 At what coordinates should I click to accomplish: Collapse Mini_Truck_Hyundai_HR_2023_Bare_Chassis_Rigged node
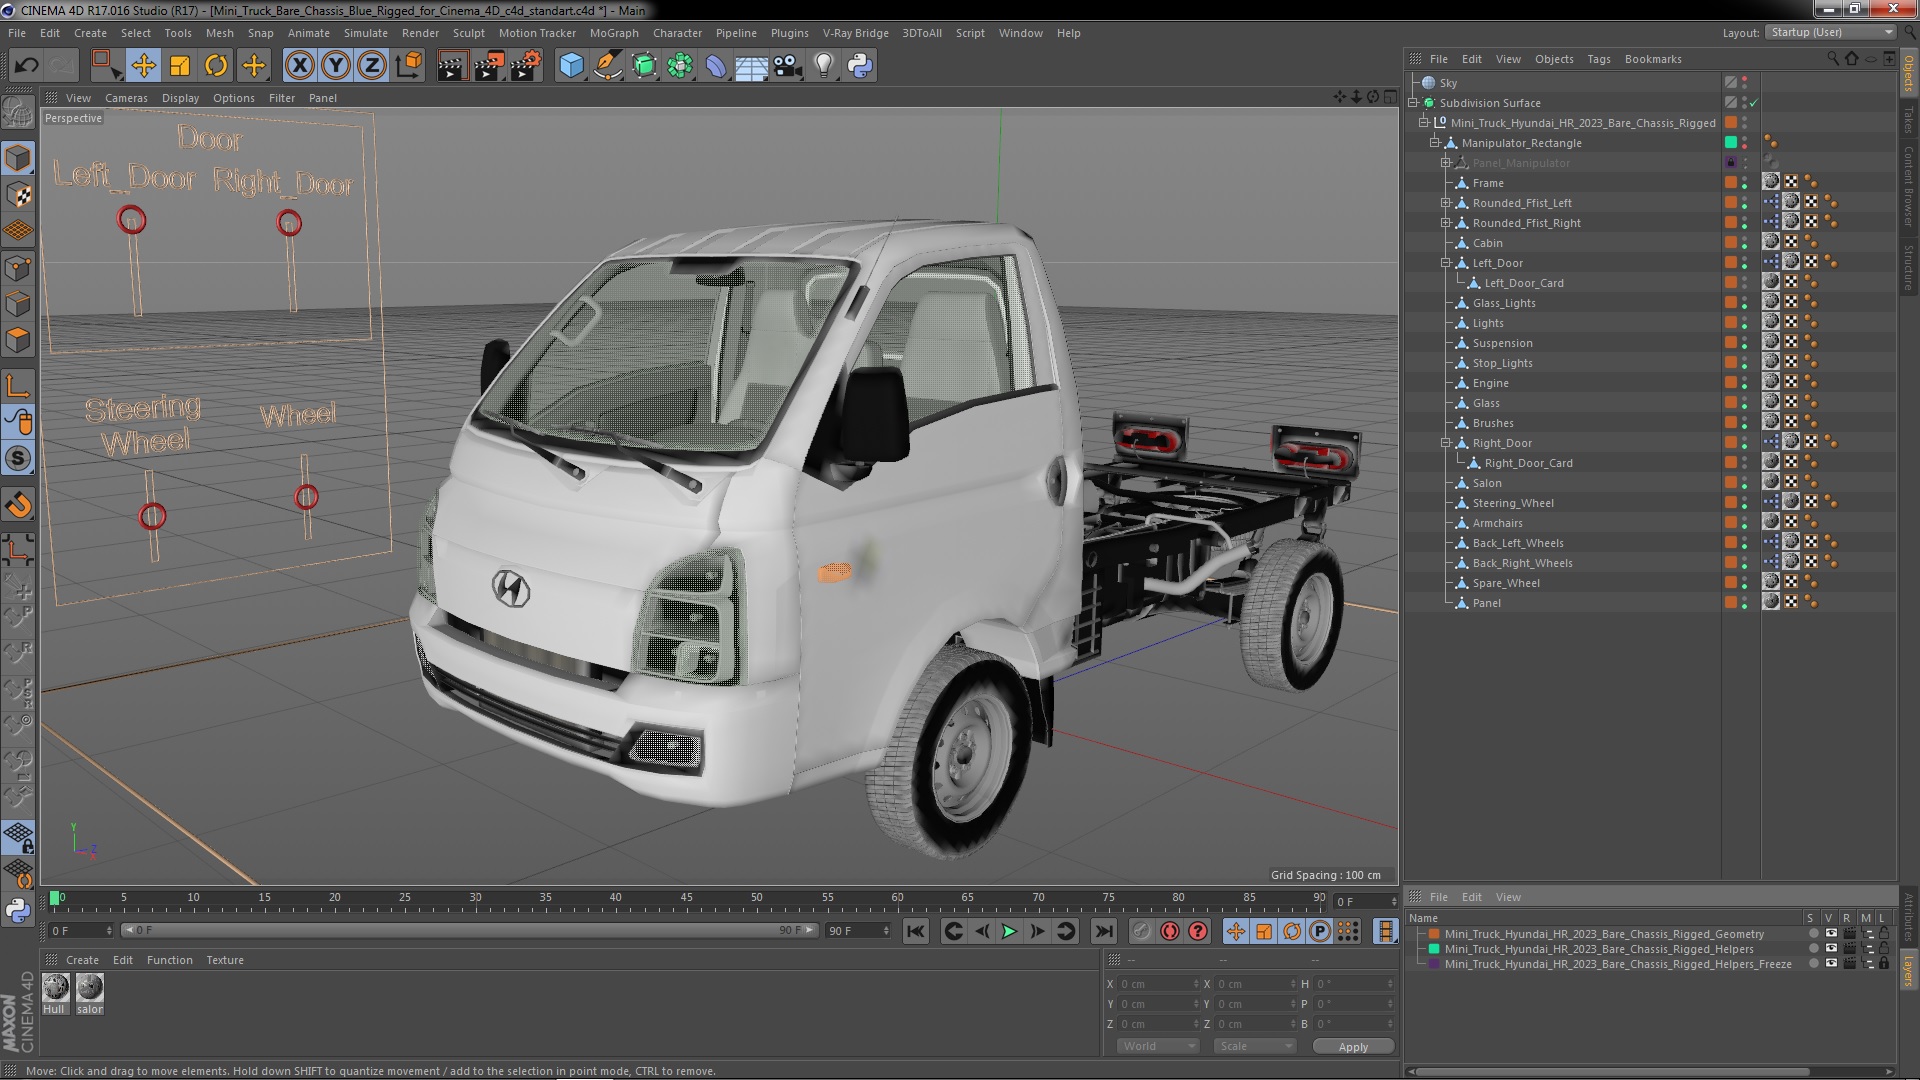point(1424,123)
